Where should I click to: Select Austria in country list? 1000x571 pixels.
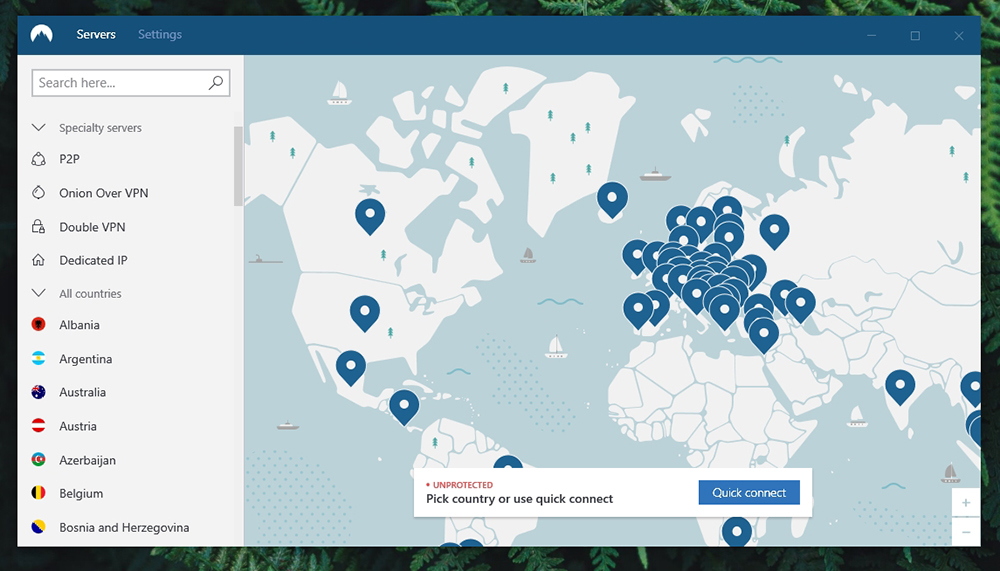click(78, 426)
